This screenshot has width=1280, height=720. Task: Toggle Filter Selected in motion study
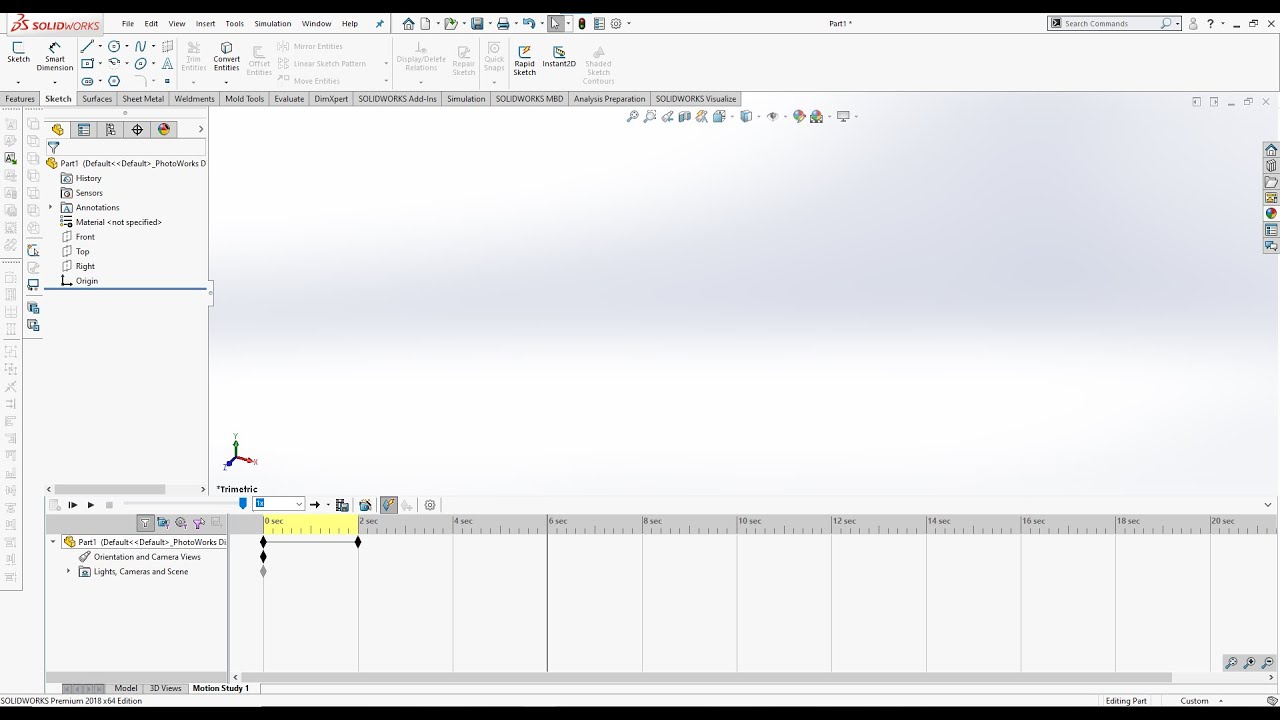tap(199, 522)
